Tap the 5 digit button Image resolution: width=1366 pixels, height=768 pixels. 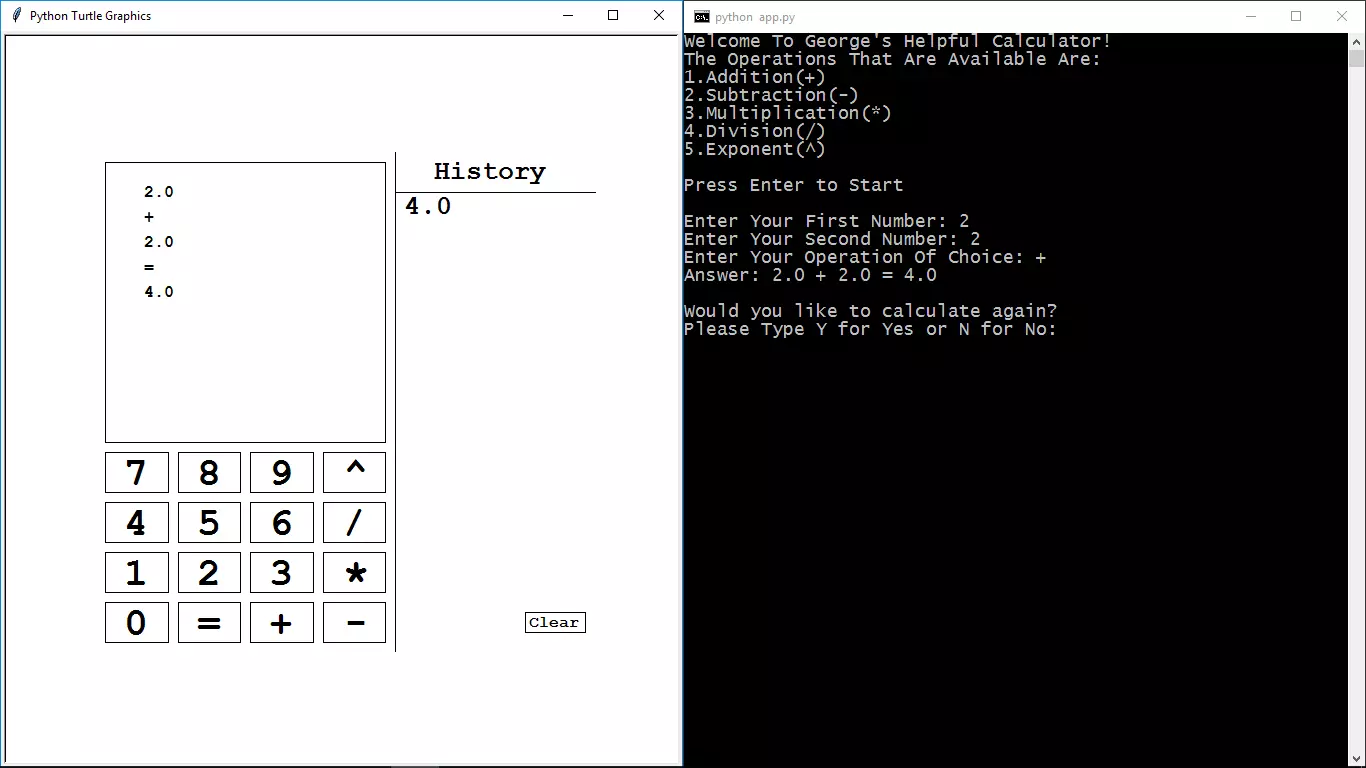209,522
